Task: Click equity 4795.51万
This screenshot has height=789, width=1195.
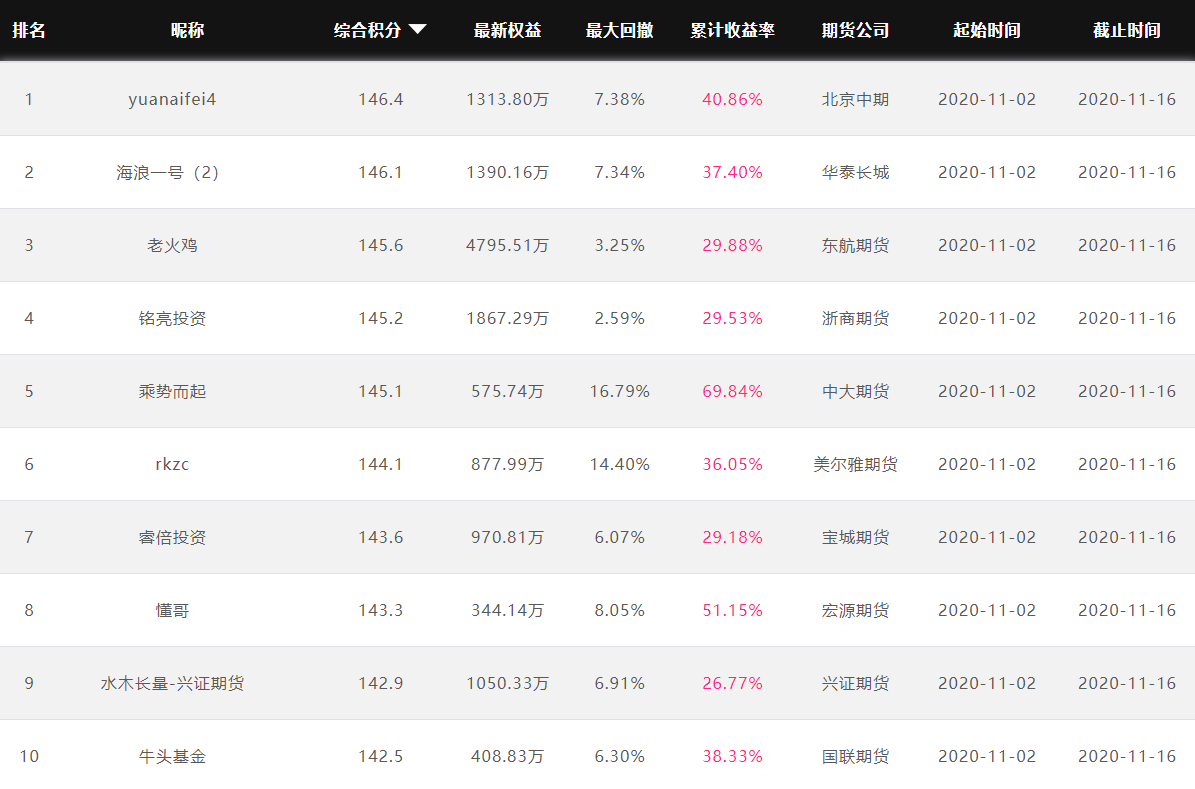Action: coord(508,245)
